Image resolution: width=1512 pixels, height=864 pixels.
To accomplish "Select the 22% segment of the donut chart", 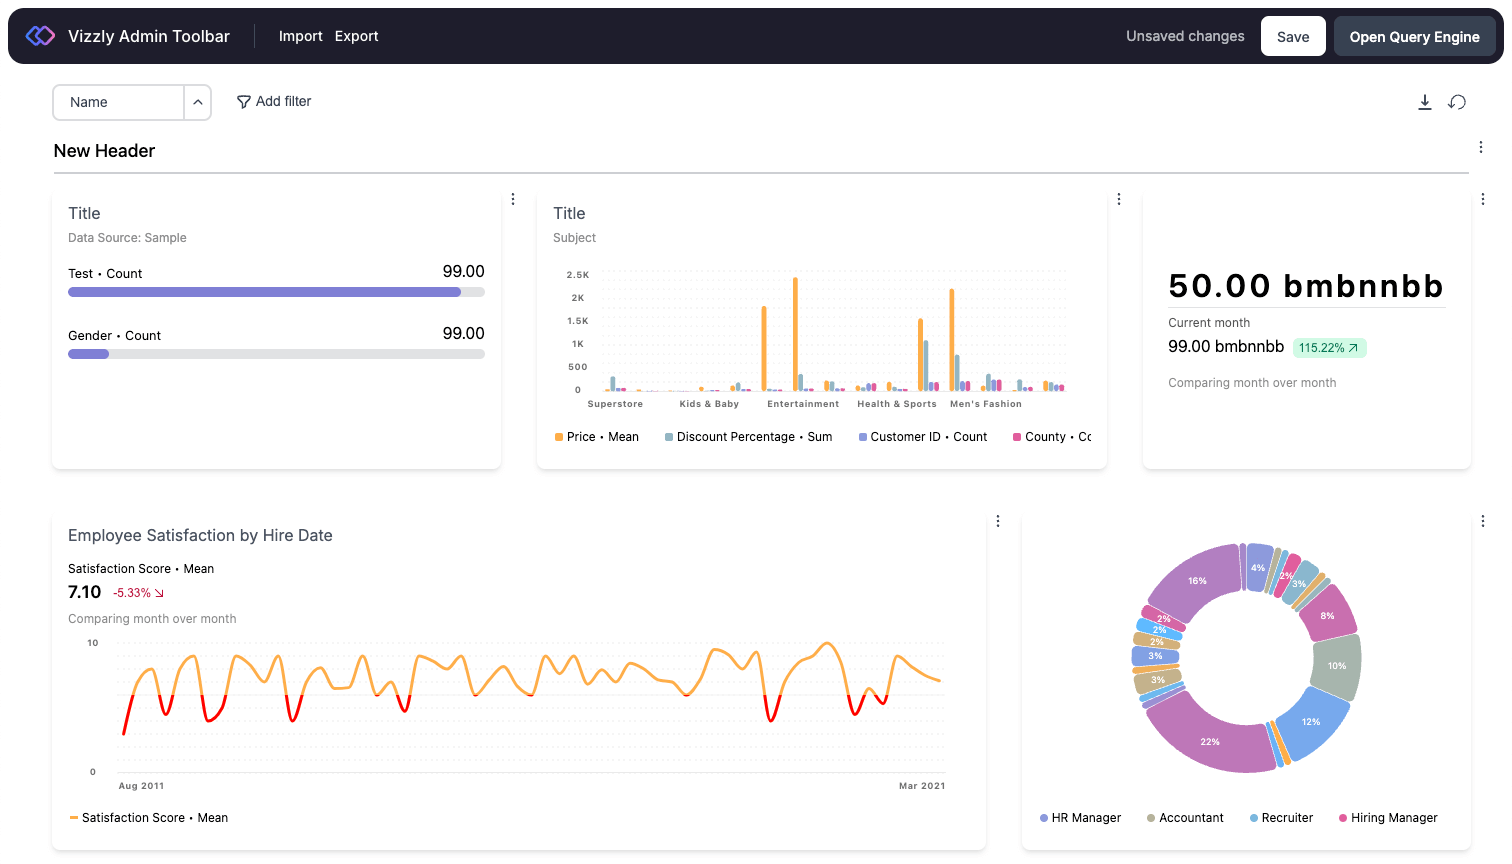I will pos(1210,742).
